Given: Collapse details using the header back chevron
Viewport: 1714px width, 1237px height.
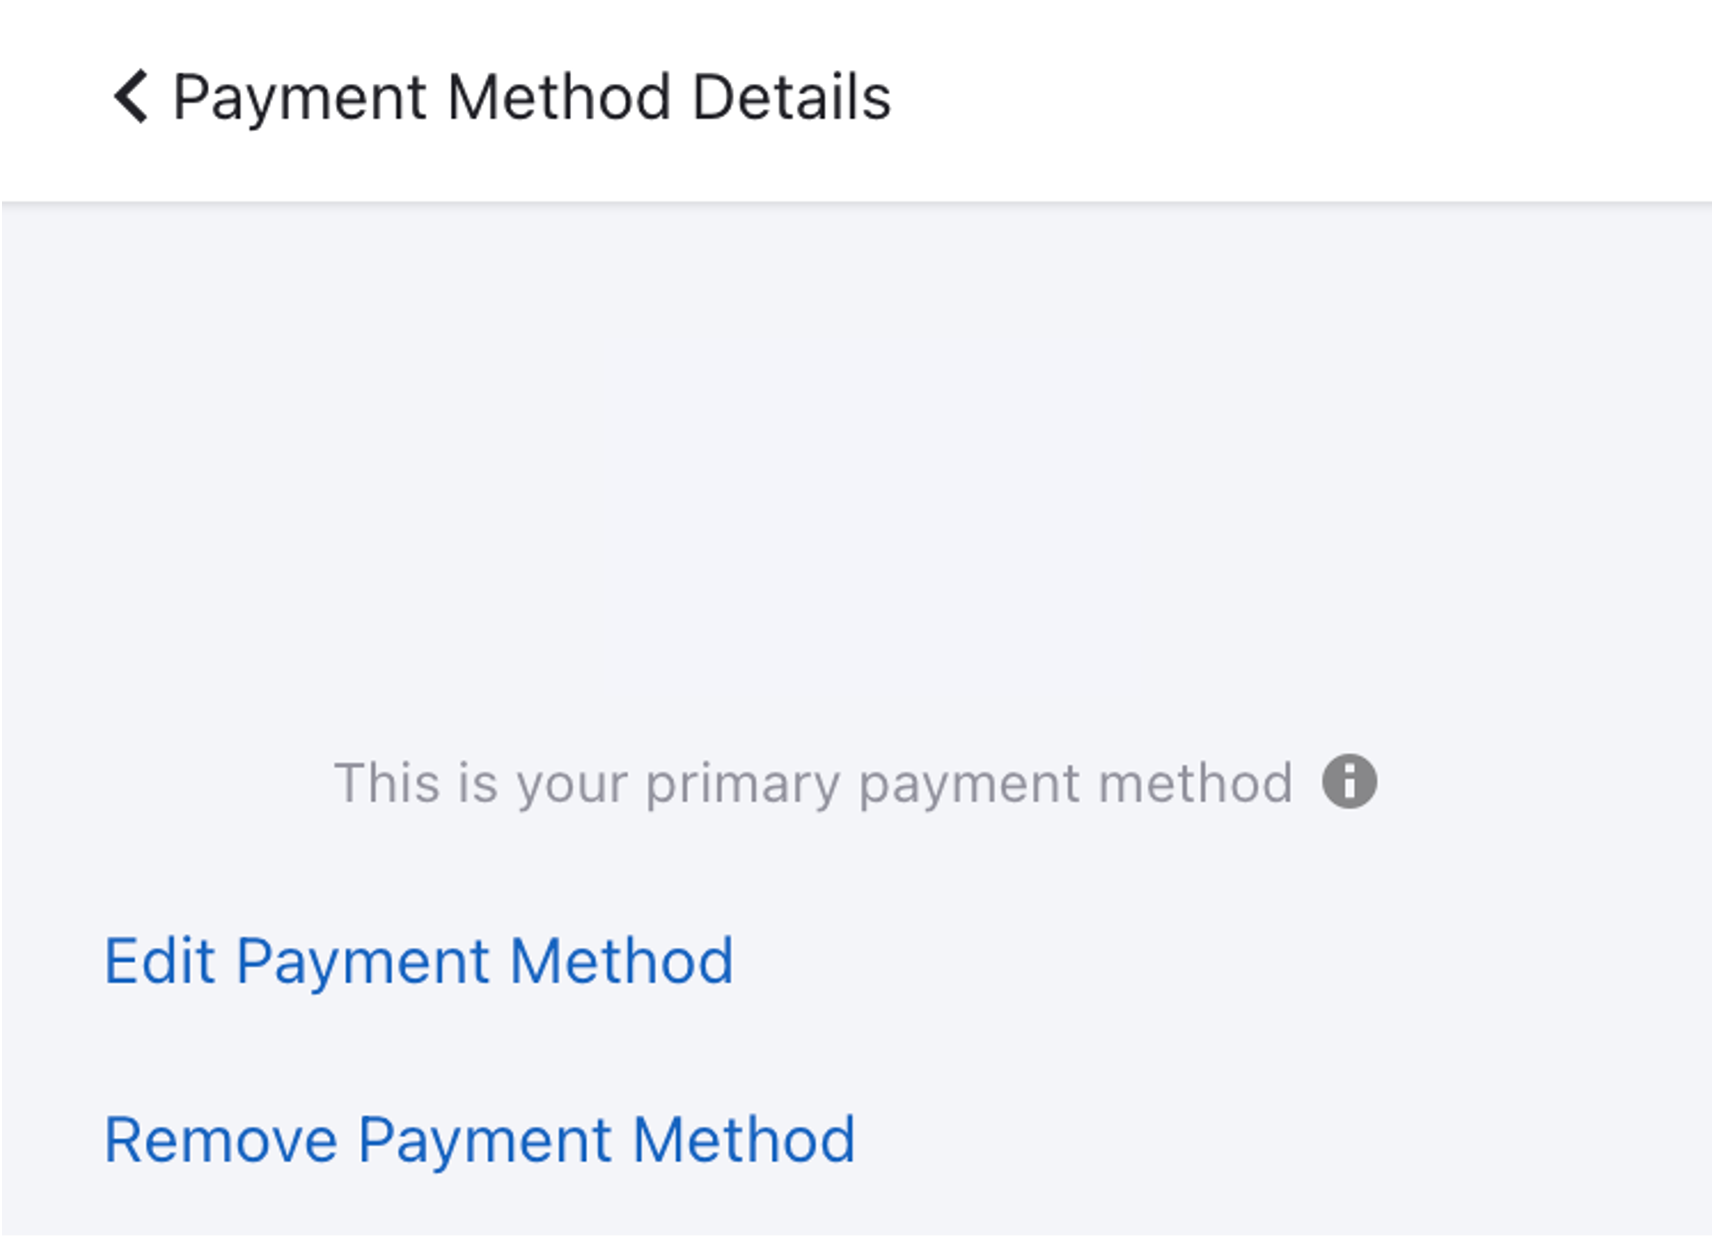Looking at the screenshot, I should tap(131, 97).
